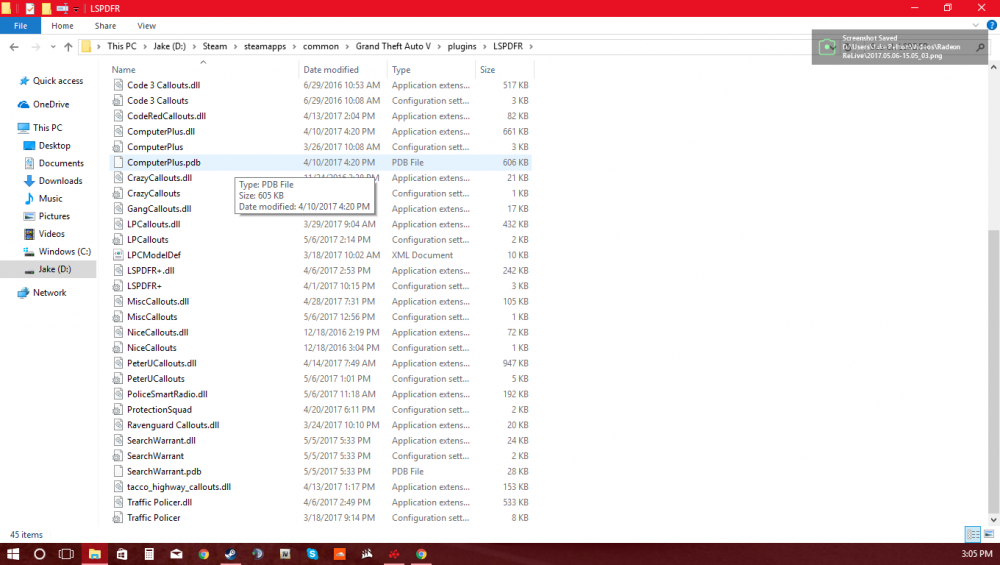Open Cortana search circle on taskbar
The height and width of the screenshot is (565, 1000).
click(x=39, y=554)
